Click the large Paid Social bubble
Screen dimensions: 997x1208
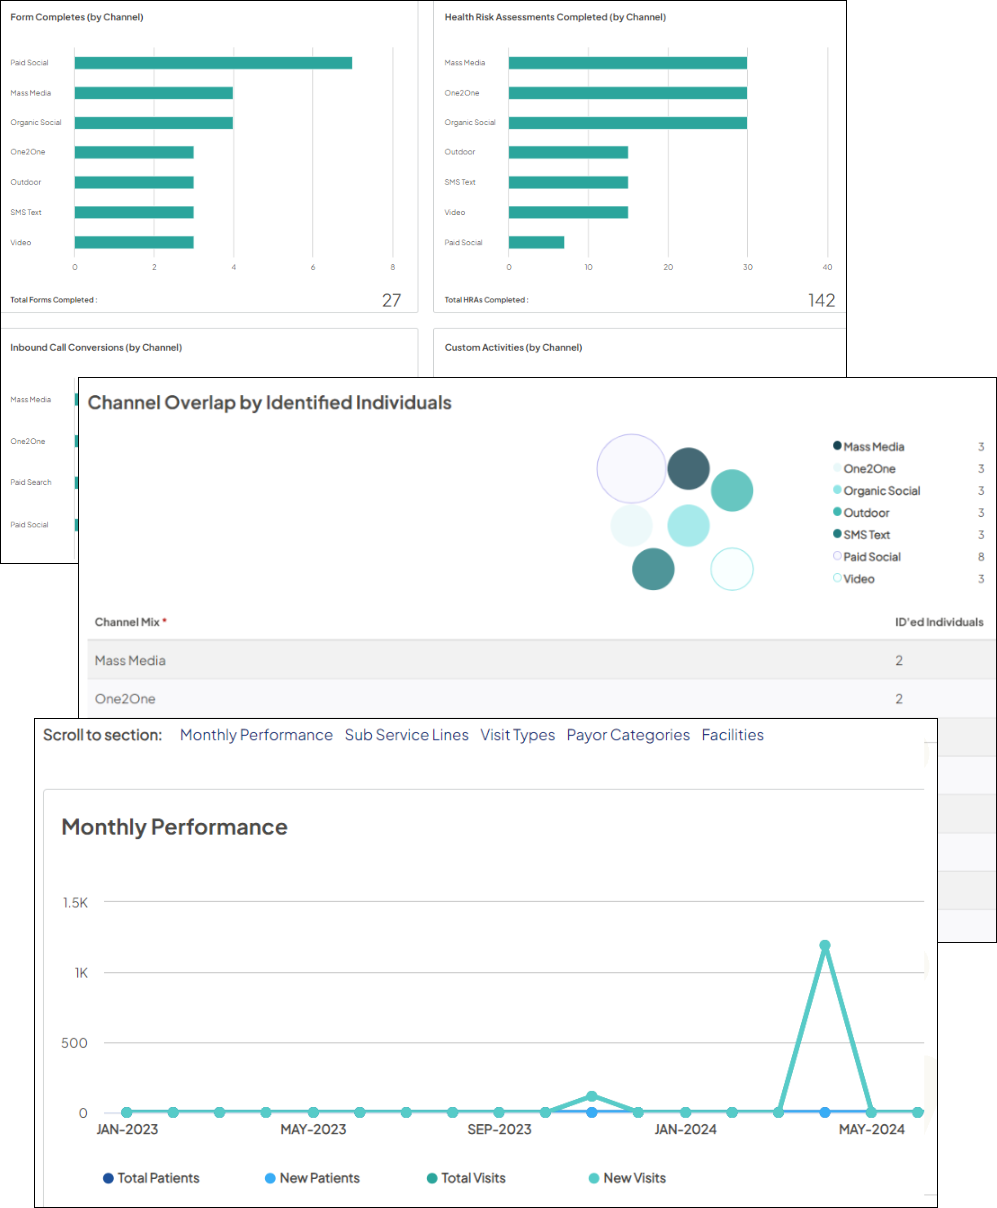click(x=631, y=468)
